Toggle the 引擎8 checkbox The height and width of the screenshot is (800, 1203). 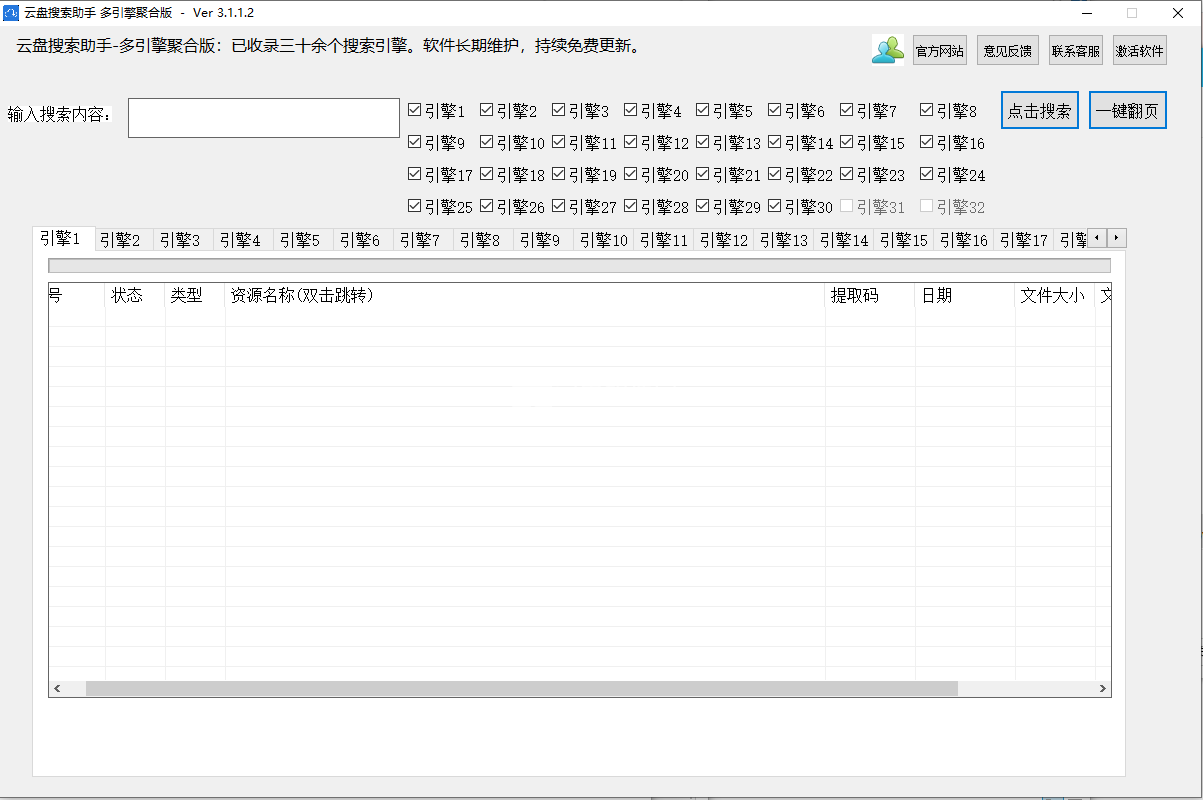click(x=927, y=110)
